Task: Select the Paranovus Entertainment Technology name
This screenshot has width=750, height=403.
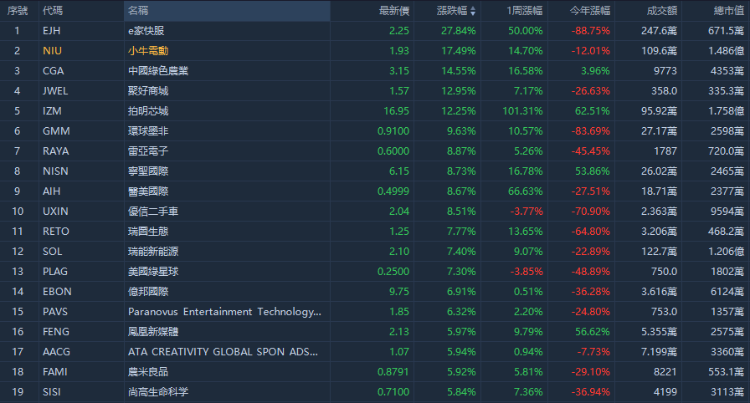Action: coord(225,312)
